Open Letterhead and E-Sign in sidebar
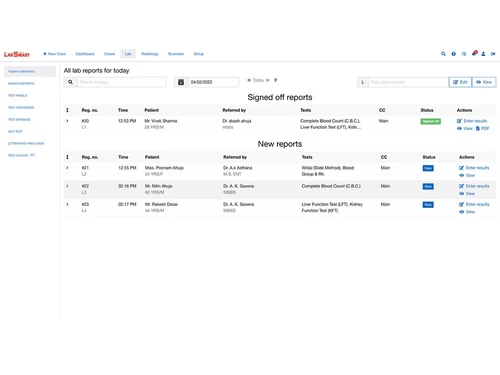500x375 pixels. click(x=26, y=143)
